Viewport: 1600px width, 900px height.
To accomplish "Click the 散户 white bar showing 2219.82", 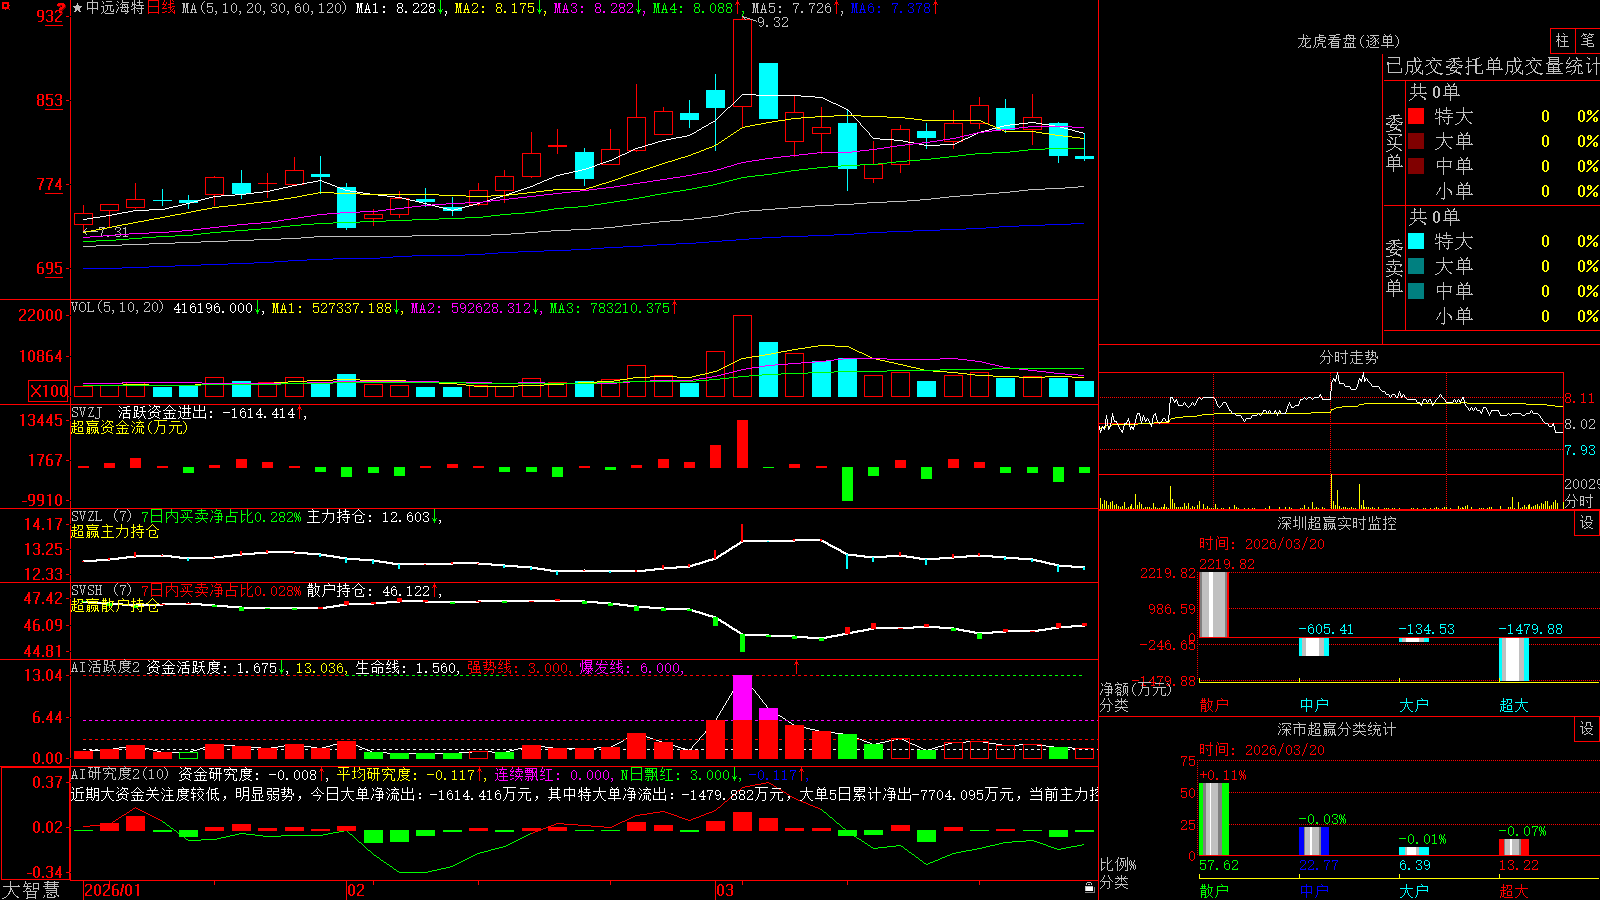I will click(1214, 604).
